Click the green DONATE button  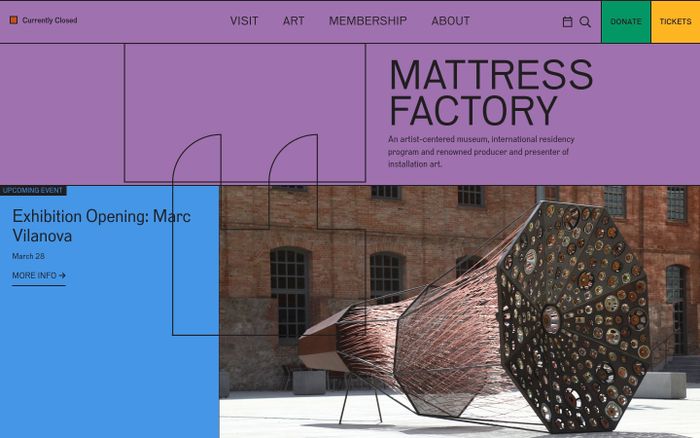pos(626,21)
